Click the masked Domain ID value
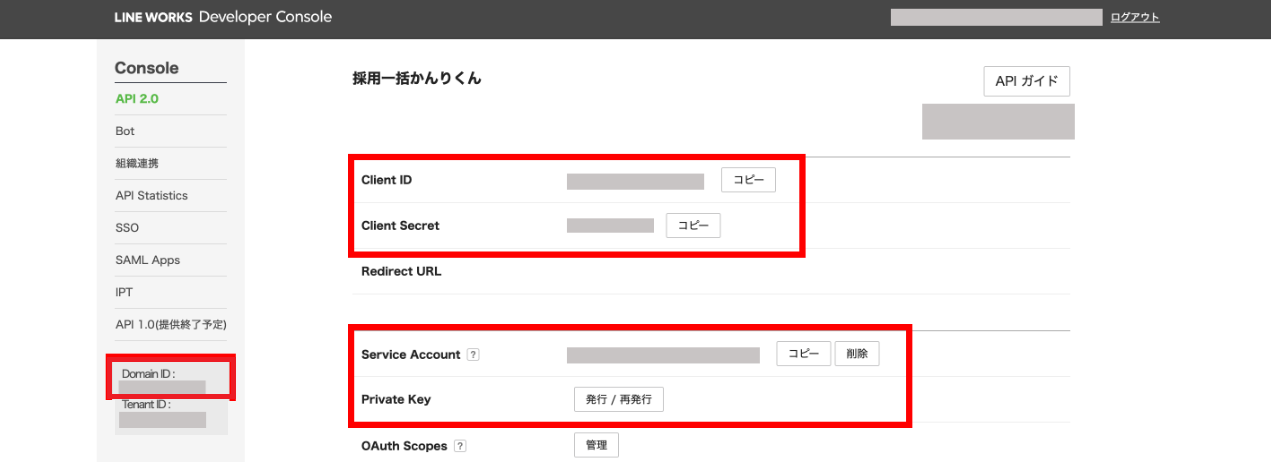 point(162,387)
